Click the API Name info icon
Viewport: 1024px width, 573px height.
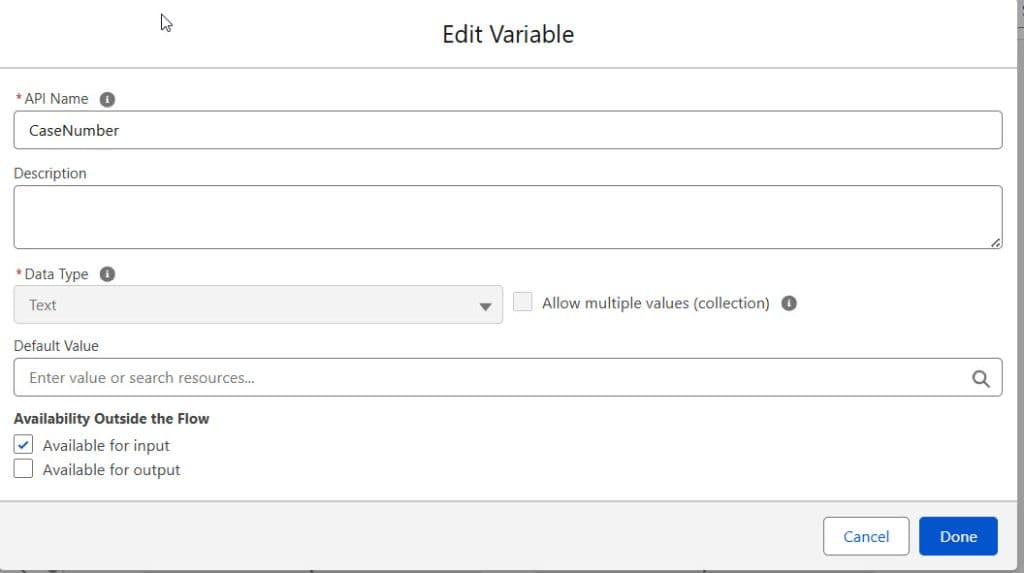pyautogui.click(x=107, y=99)
